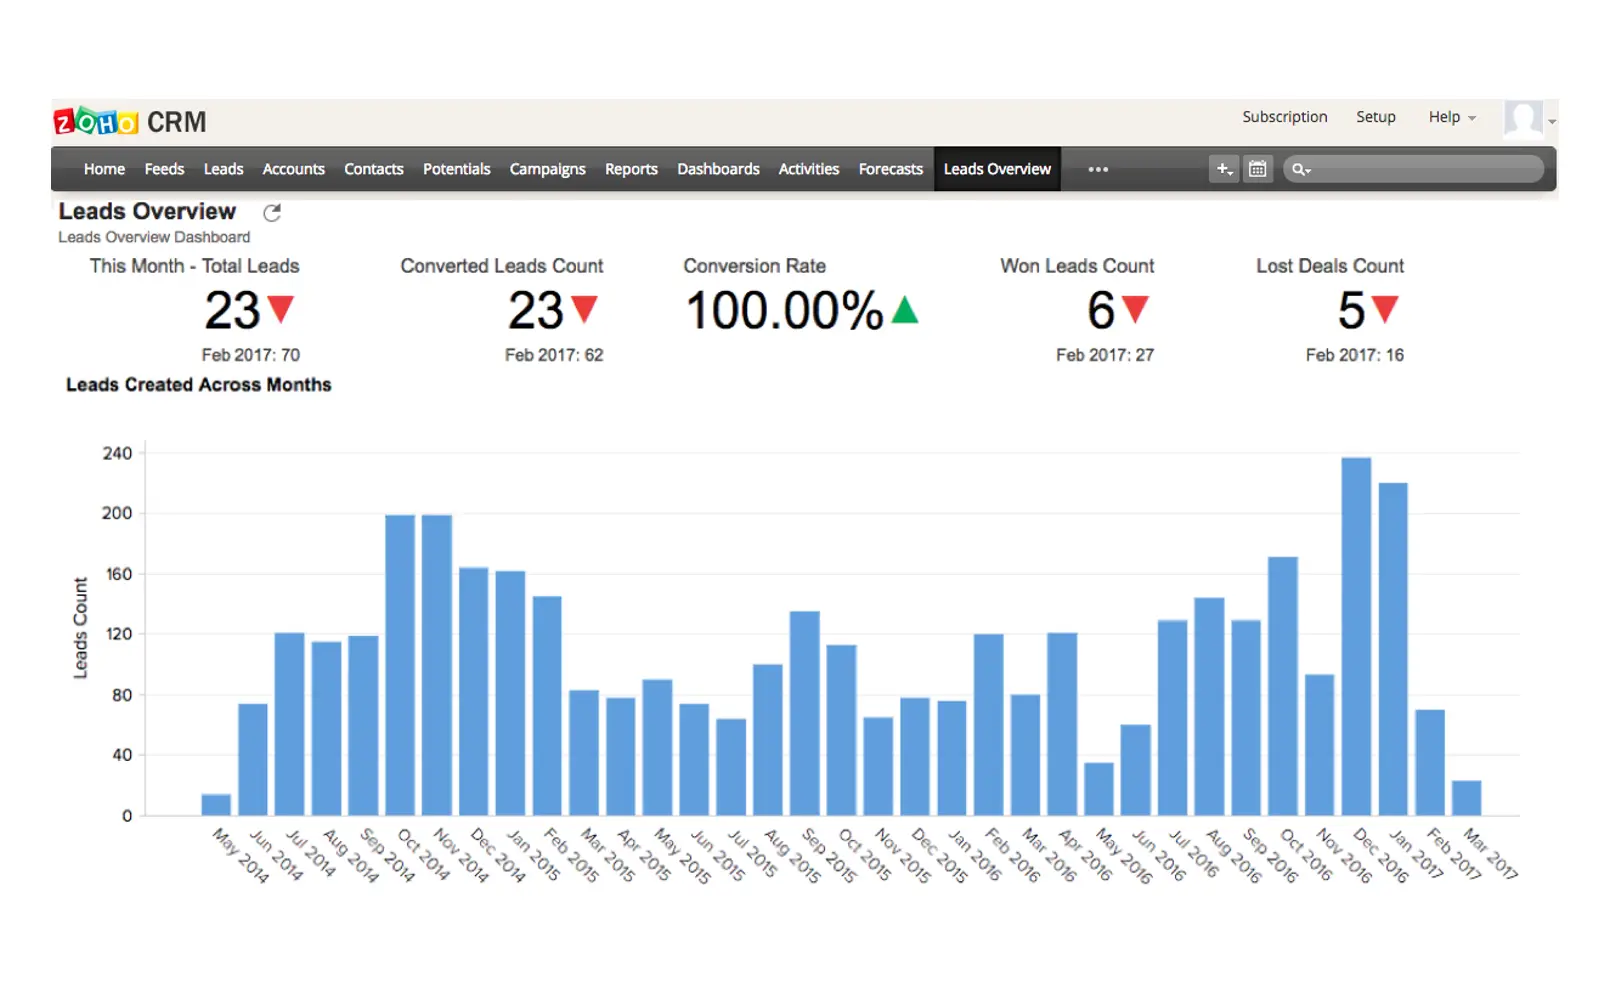Viewport: 1610px width, 985px height.
Task: Switch to the Dashboards tab
Action: [718, 169]
